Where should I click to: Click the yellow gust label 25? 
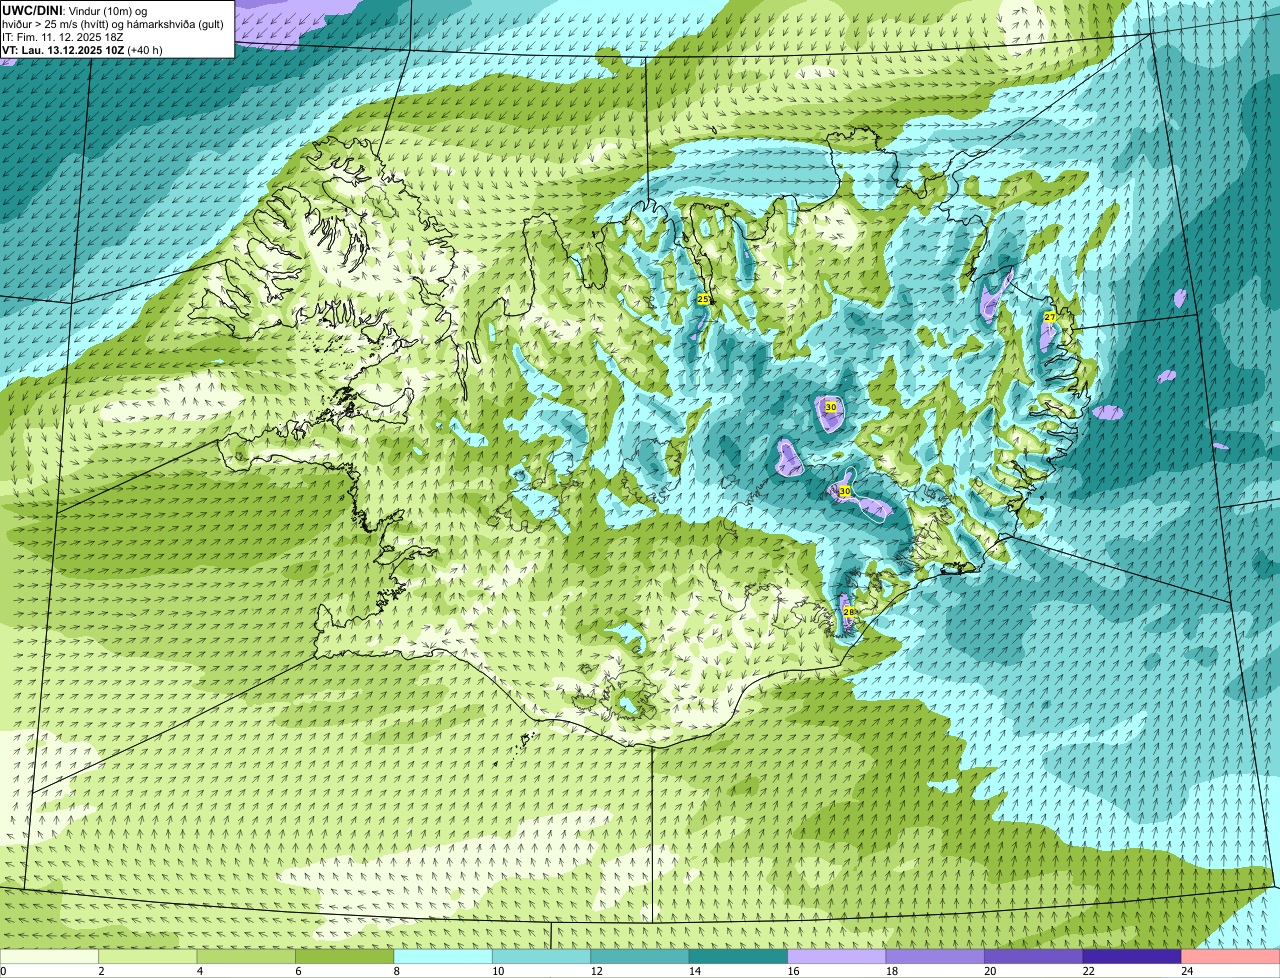click(x=703, y=299)
